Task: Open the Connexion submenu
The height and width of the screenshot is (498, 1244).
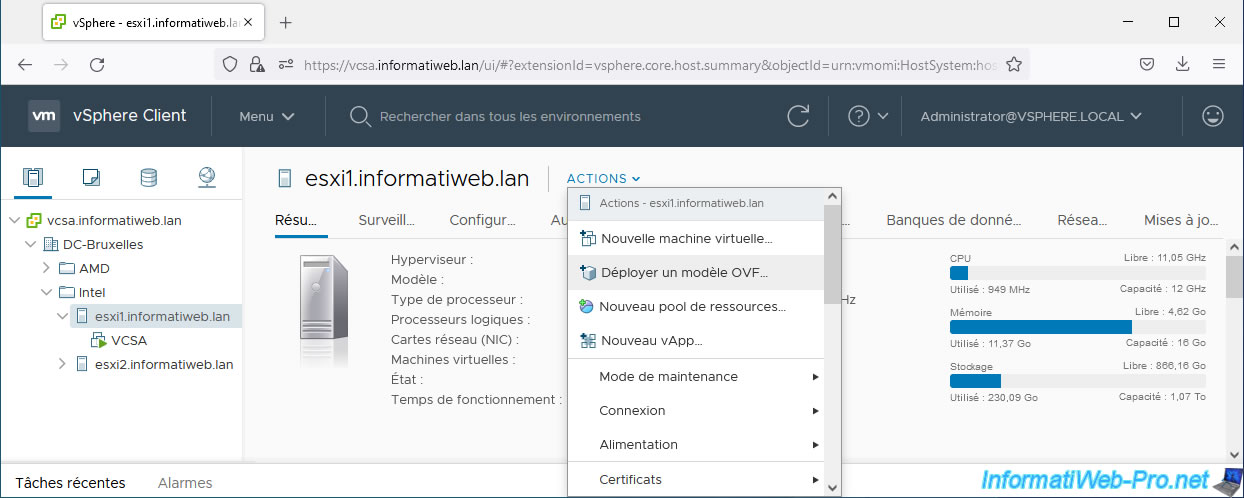Action: [695, 410]
